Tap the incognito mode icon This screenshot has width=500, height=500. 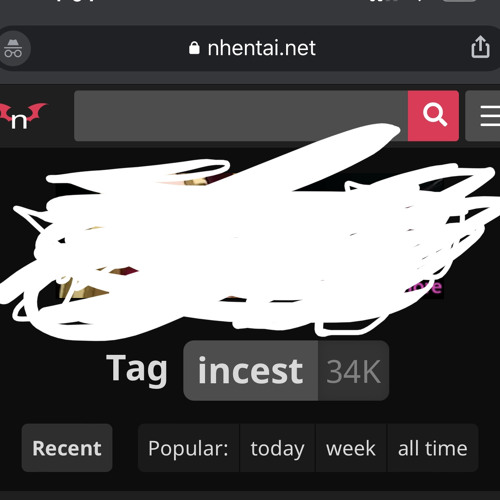13,49
